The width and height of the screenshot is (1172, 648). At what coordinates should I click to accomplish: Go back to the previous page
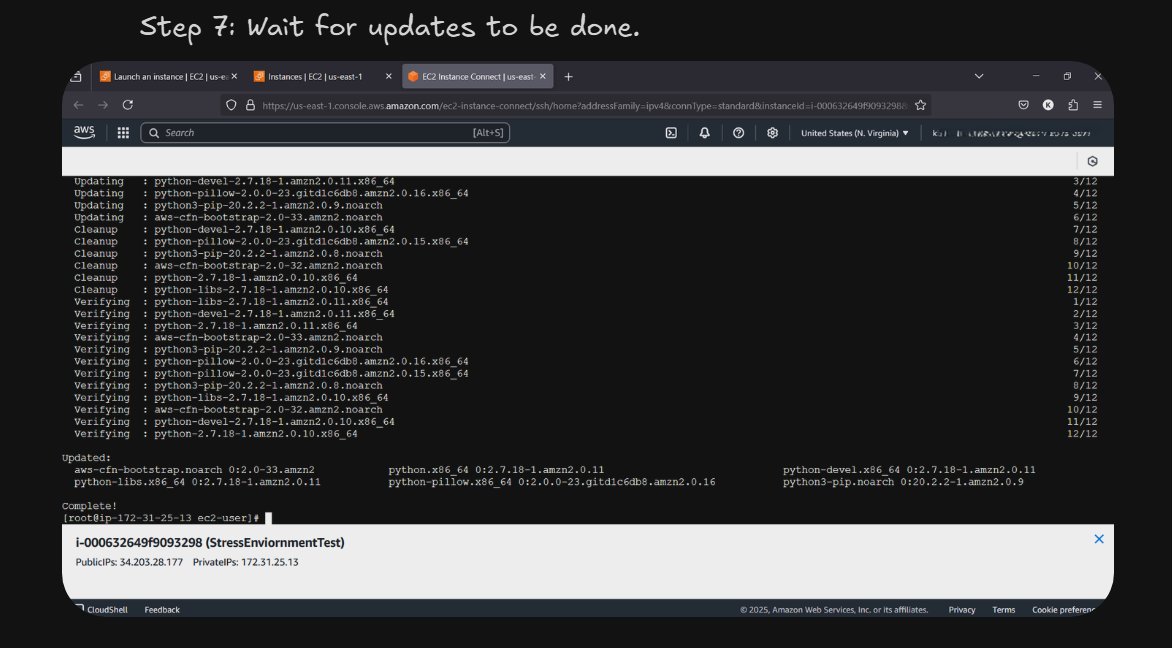(x=78, y=105)
